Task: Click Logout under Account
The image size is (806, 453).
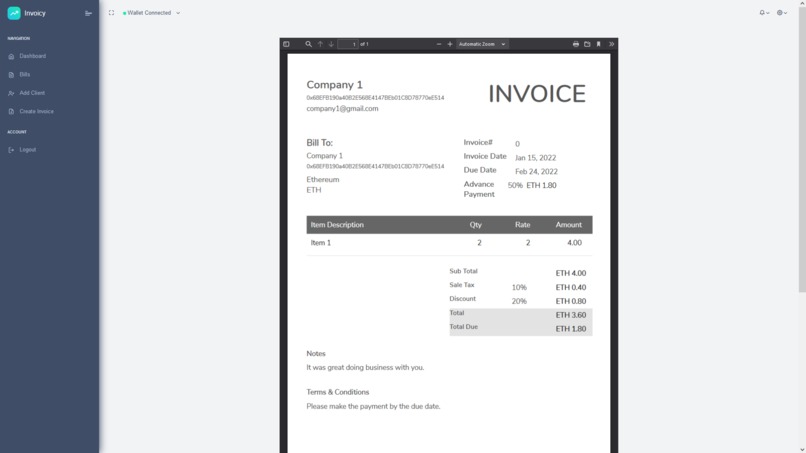Action: point(28,150)
